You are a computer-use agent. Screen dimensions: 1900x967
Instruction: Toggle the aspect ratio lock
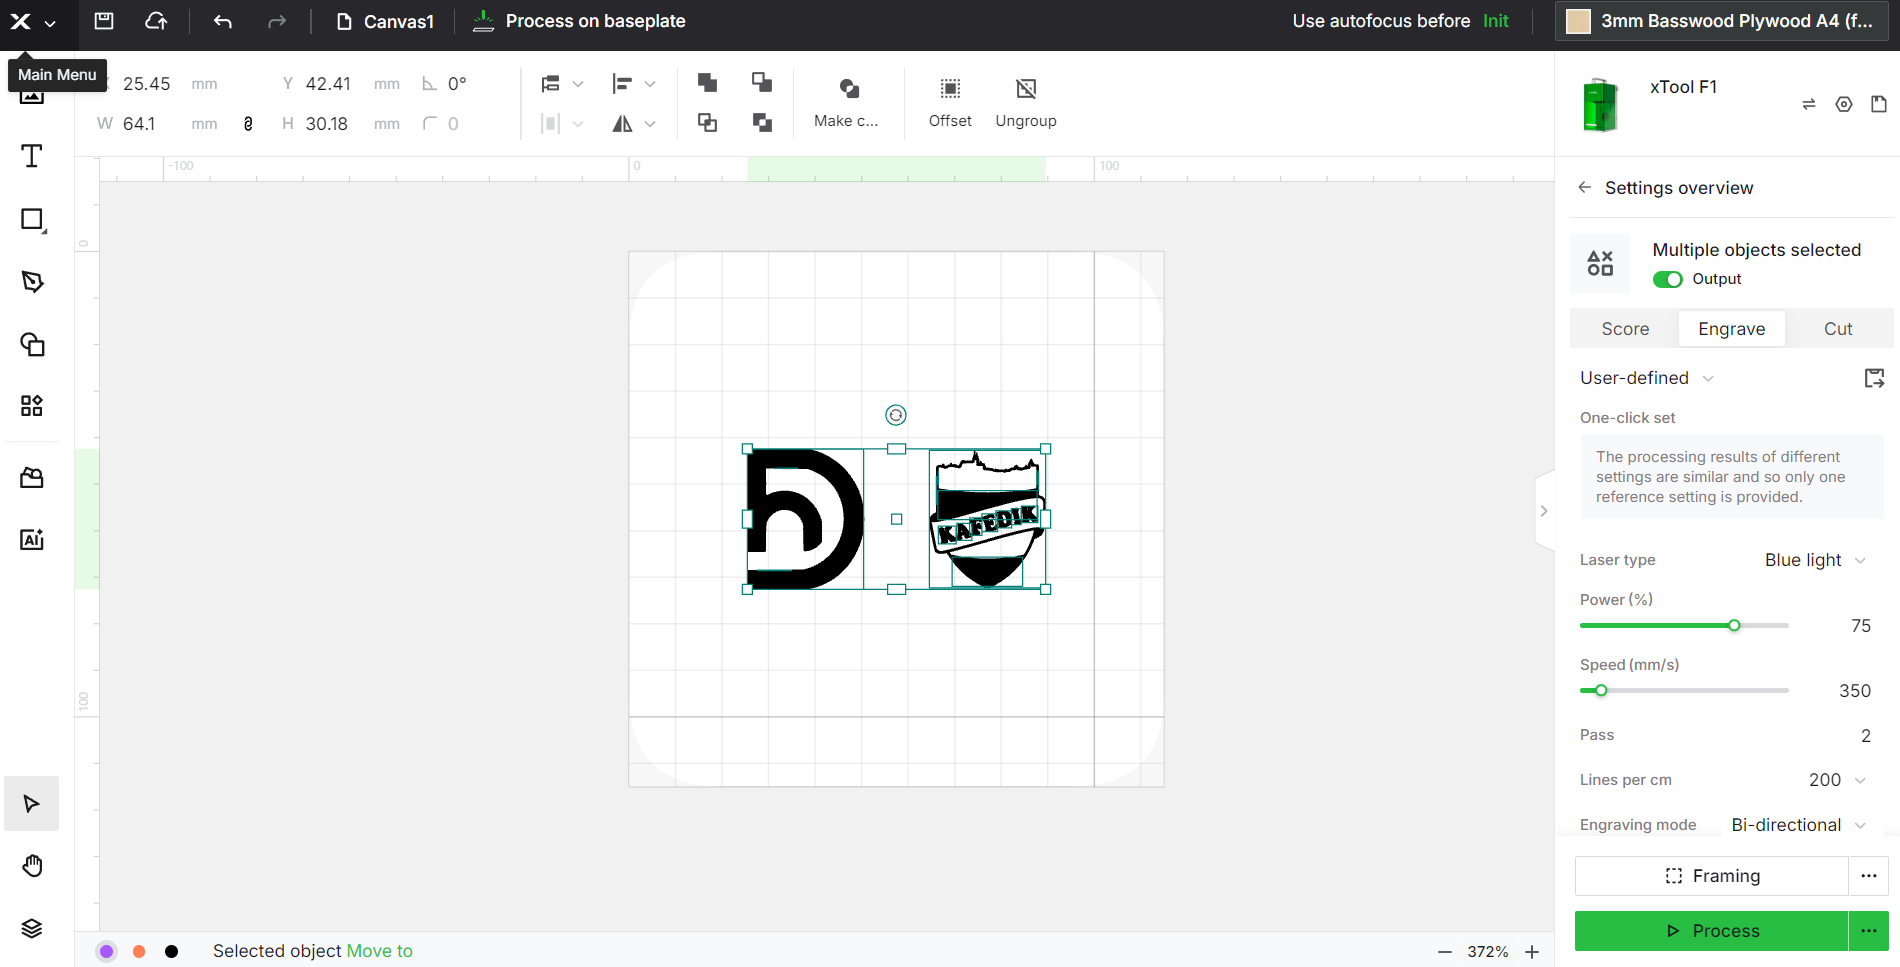[x=248, y=124]
